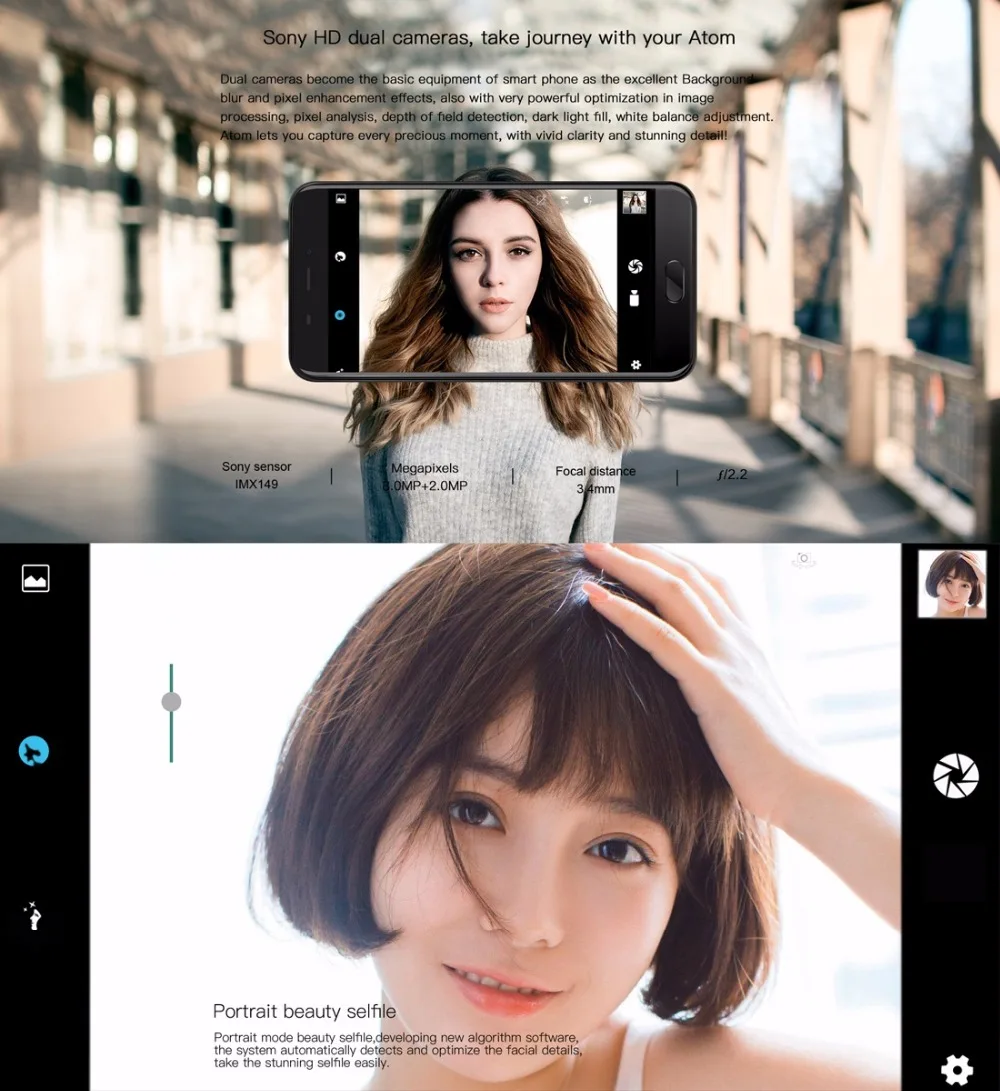Viewport: 1000px width, 1091px height.
Task: Click the 'Portrait beauty selfile' heading
Action: click(304, 1011)
